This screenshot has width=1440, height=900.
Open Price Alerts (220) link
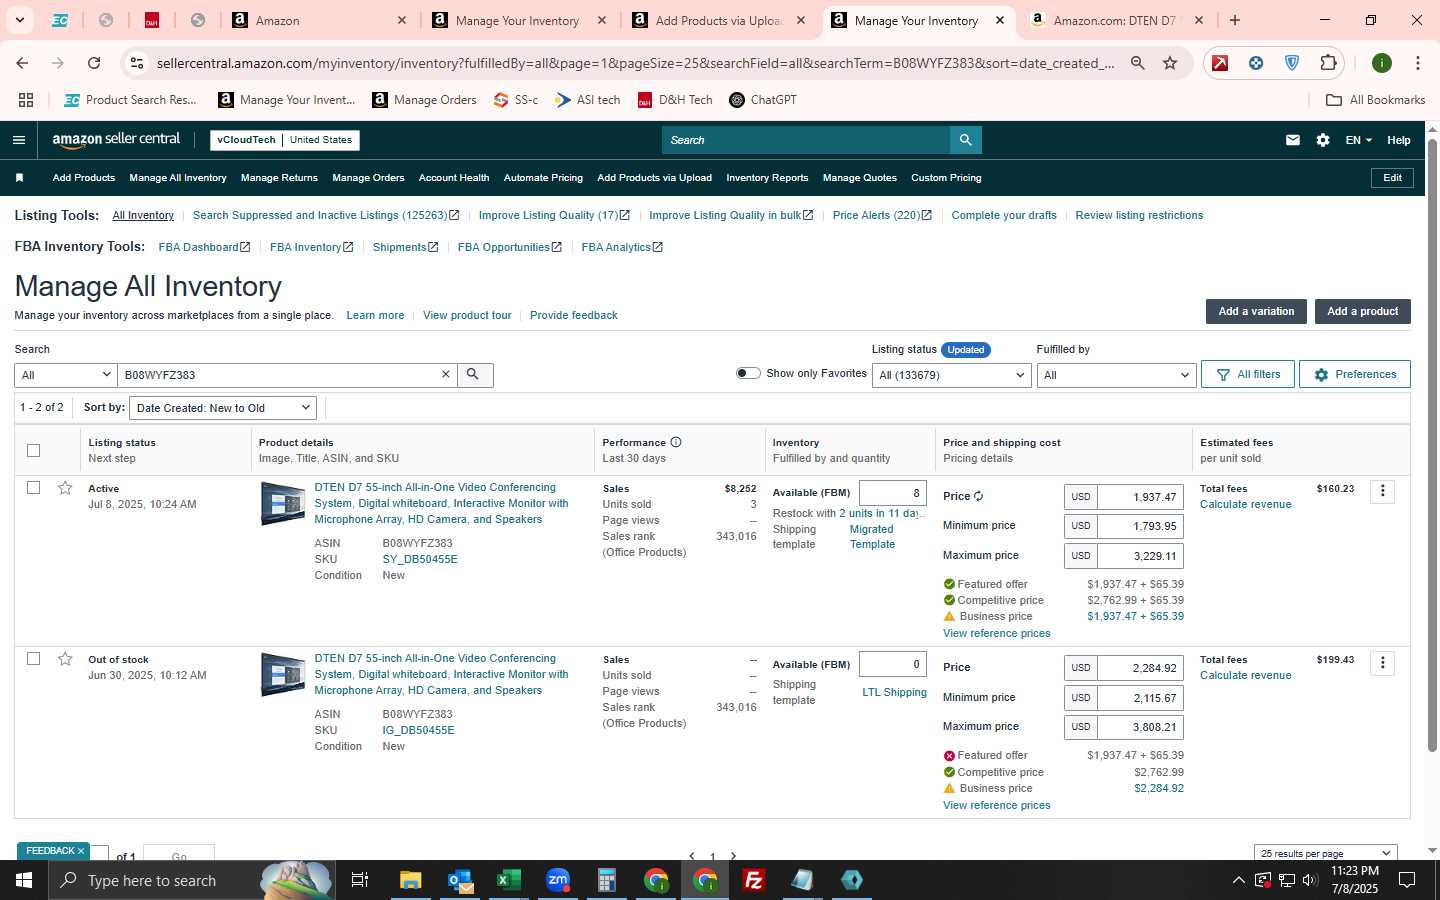[x=882, y=215]
